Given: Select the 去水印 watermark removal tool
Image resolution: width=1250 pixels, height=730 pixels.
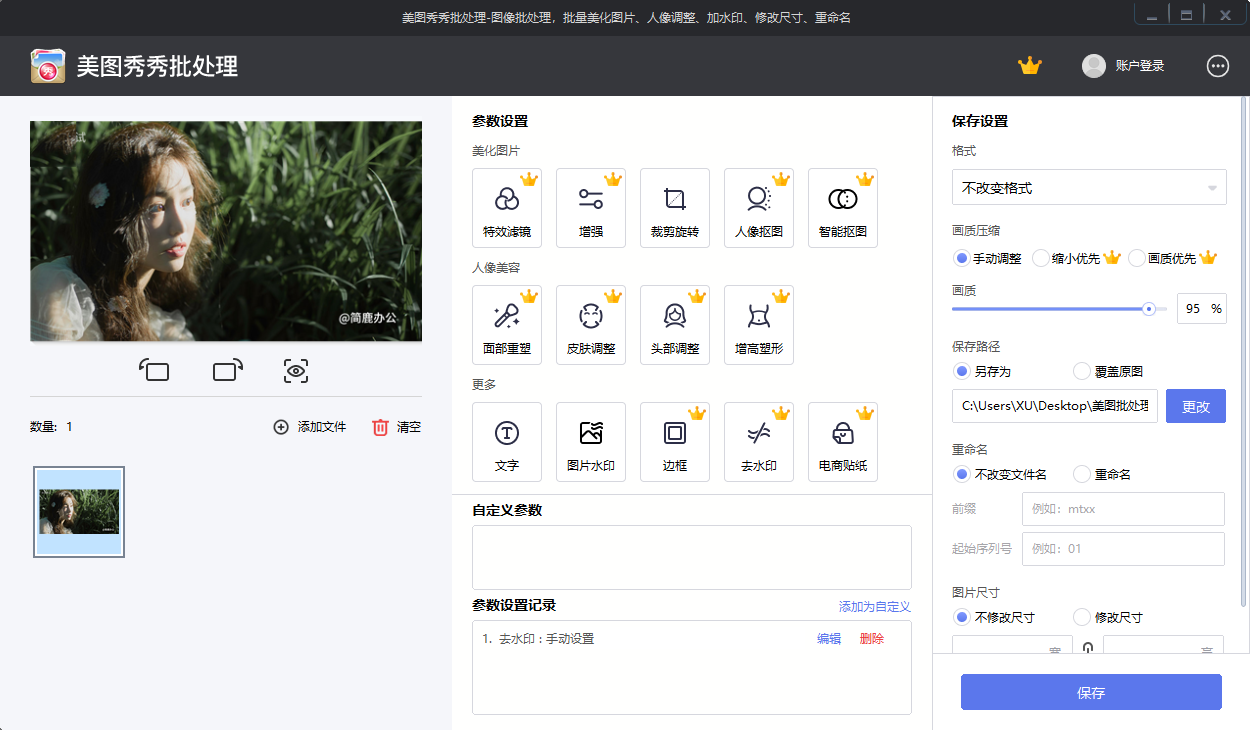Looking at the screenshot, I should [x=759, y=441].
